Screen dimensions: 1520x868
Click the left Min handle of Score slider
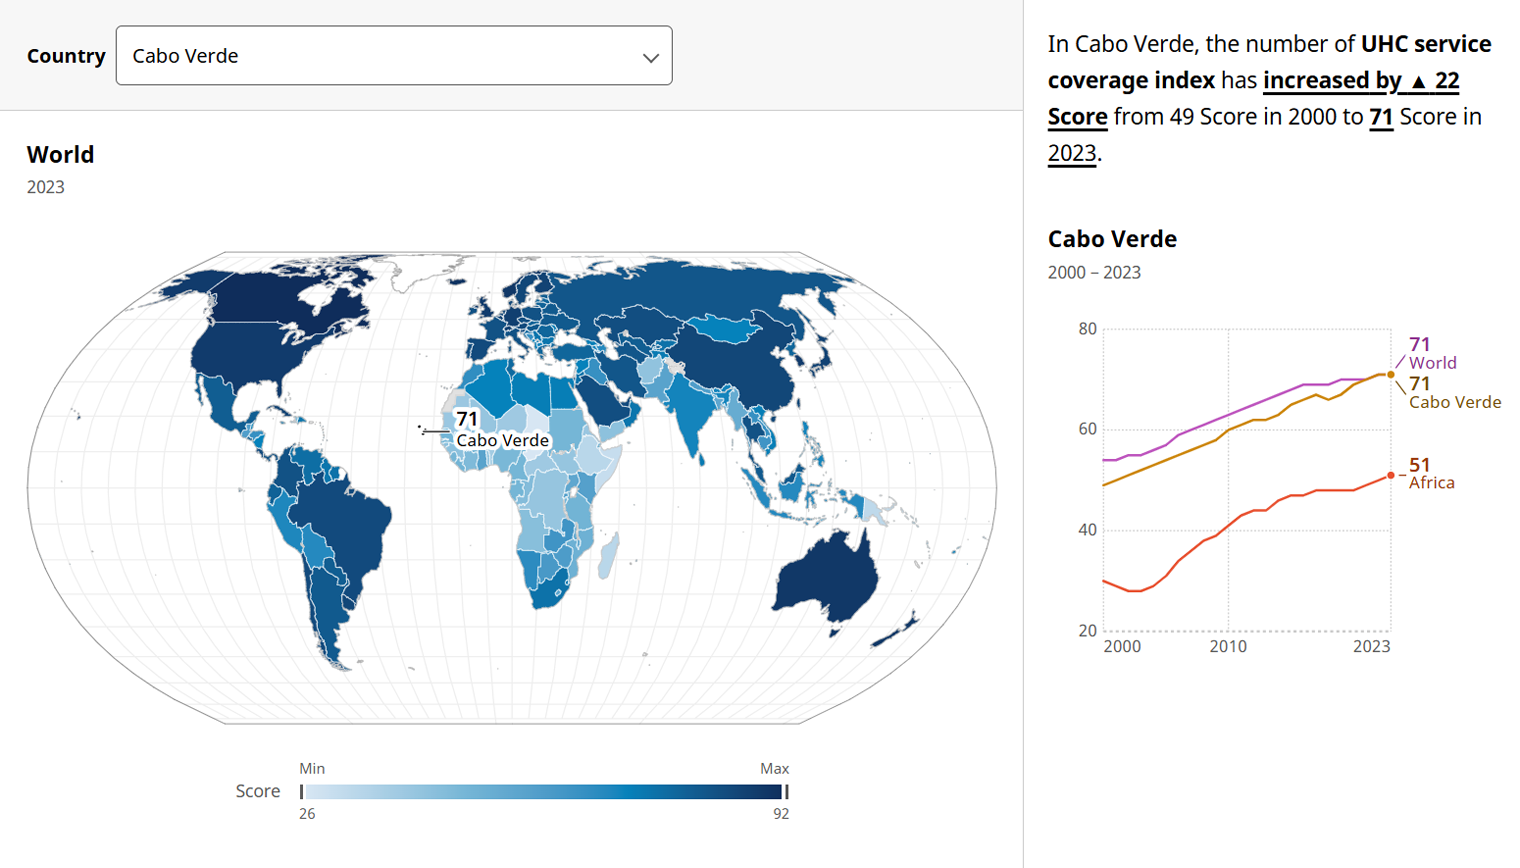click(x=301, y=792)
